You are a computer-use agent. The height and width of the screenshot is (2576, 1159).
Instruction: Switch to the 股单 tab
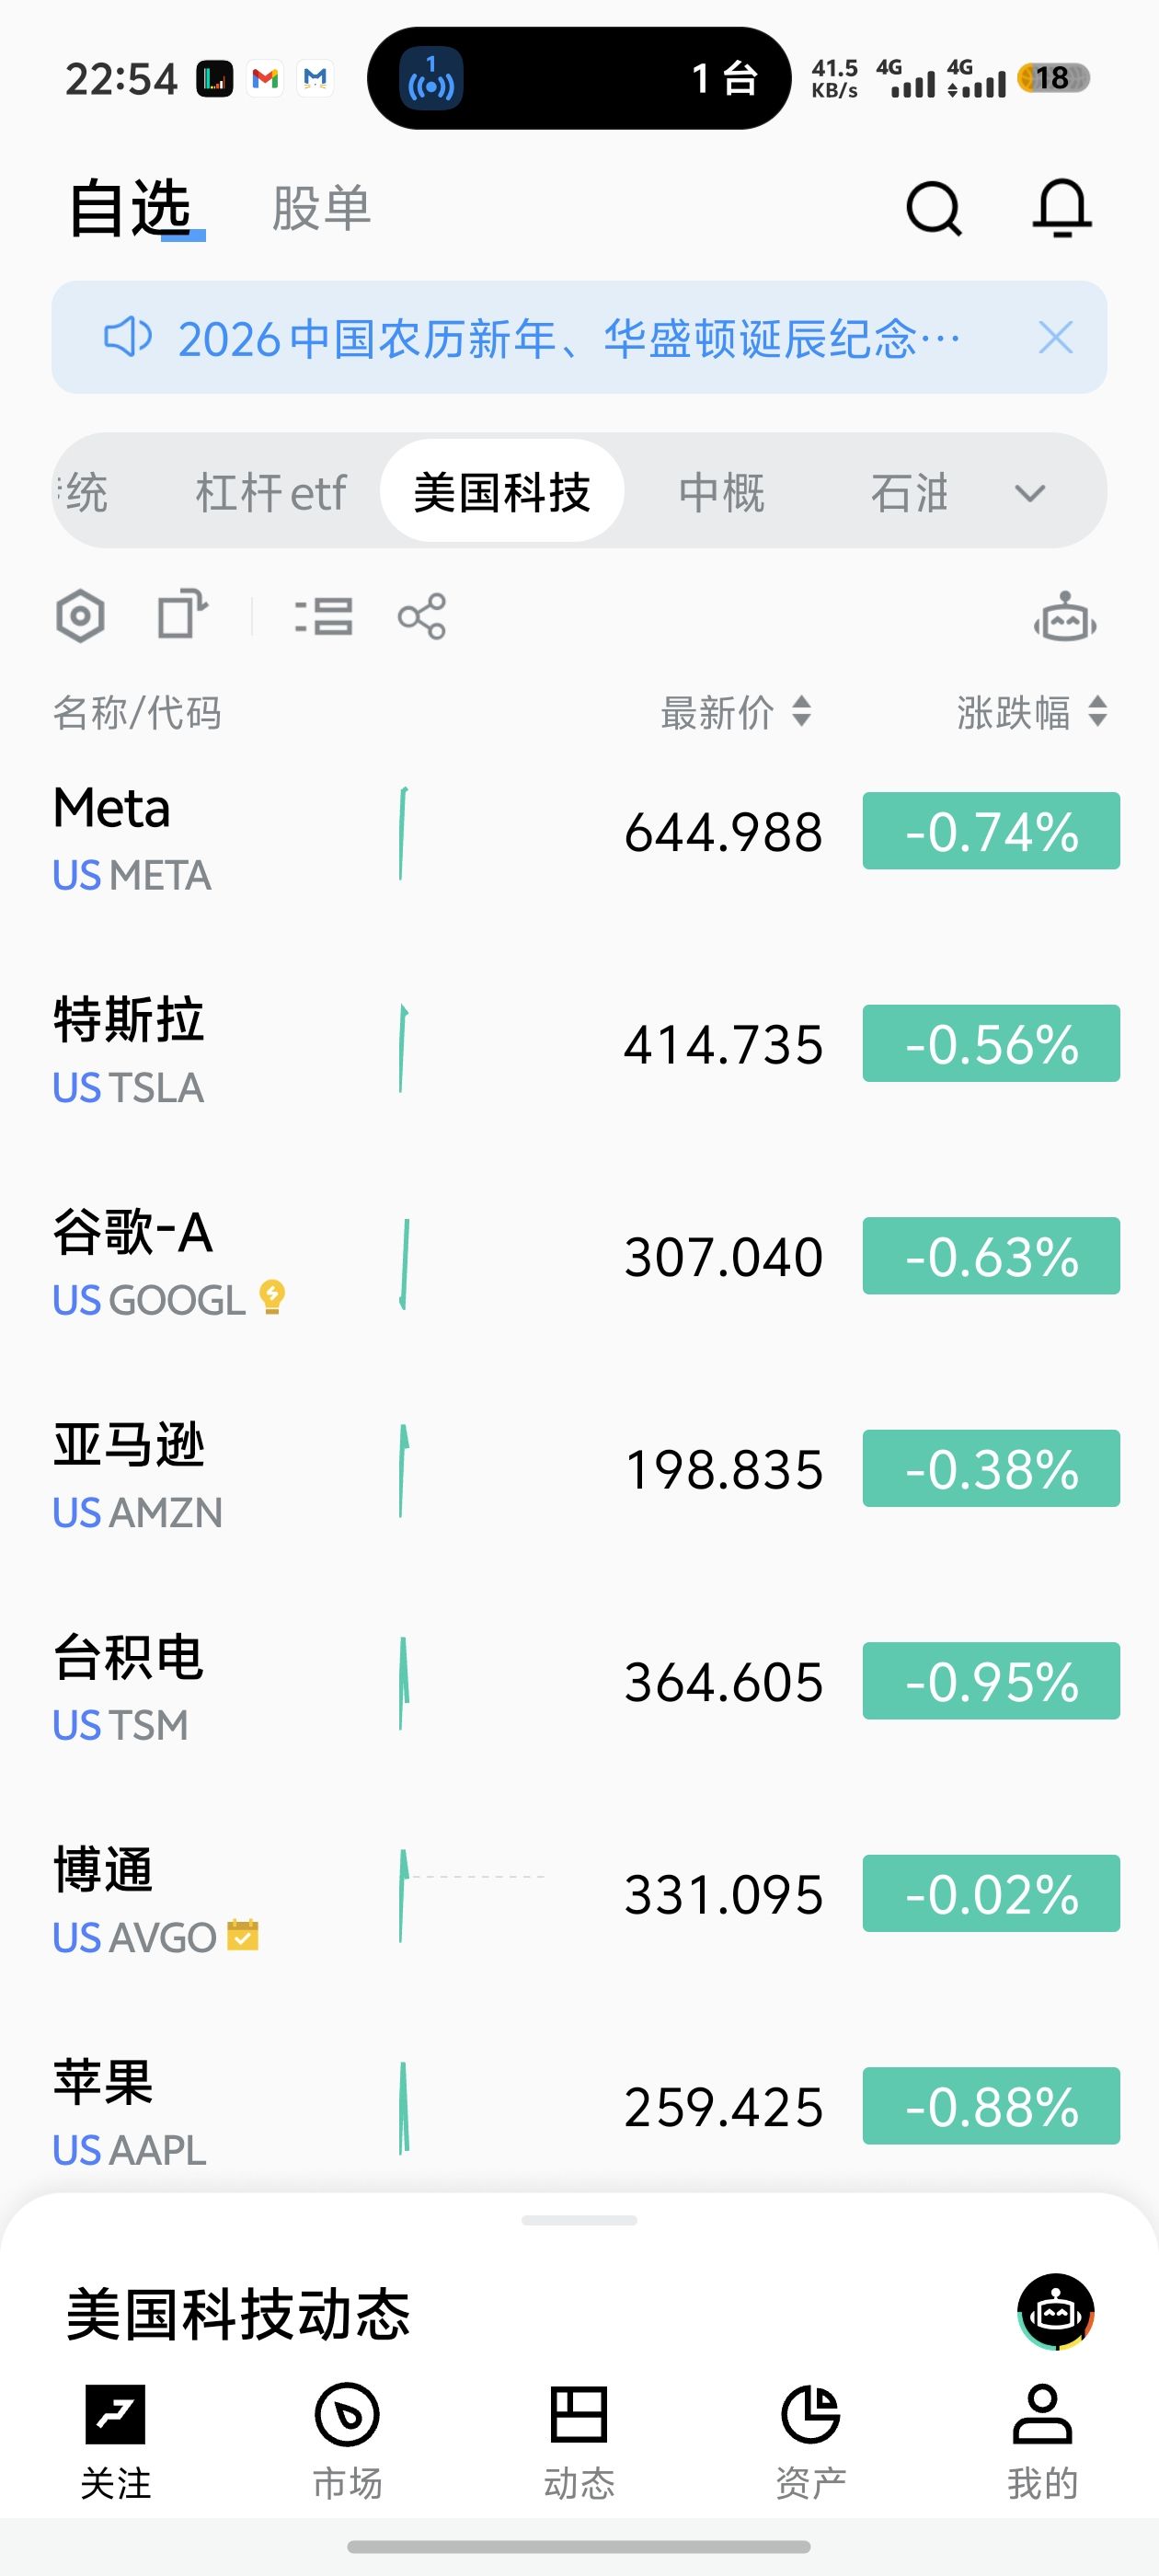pyautogui.click(x=321, y=209)
